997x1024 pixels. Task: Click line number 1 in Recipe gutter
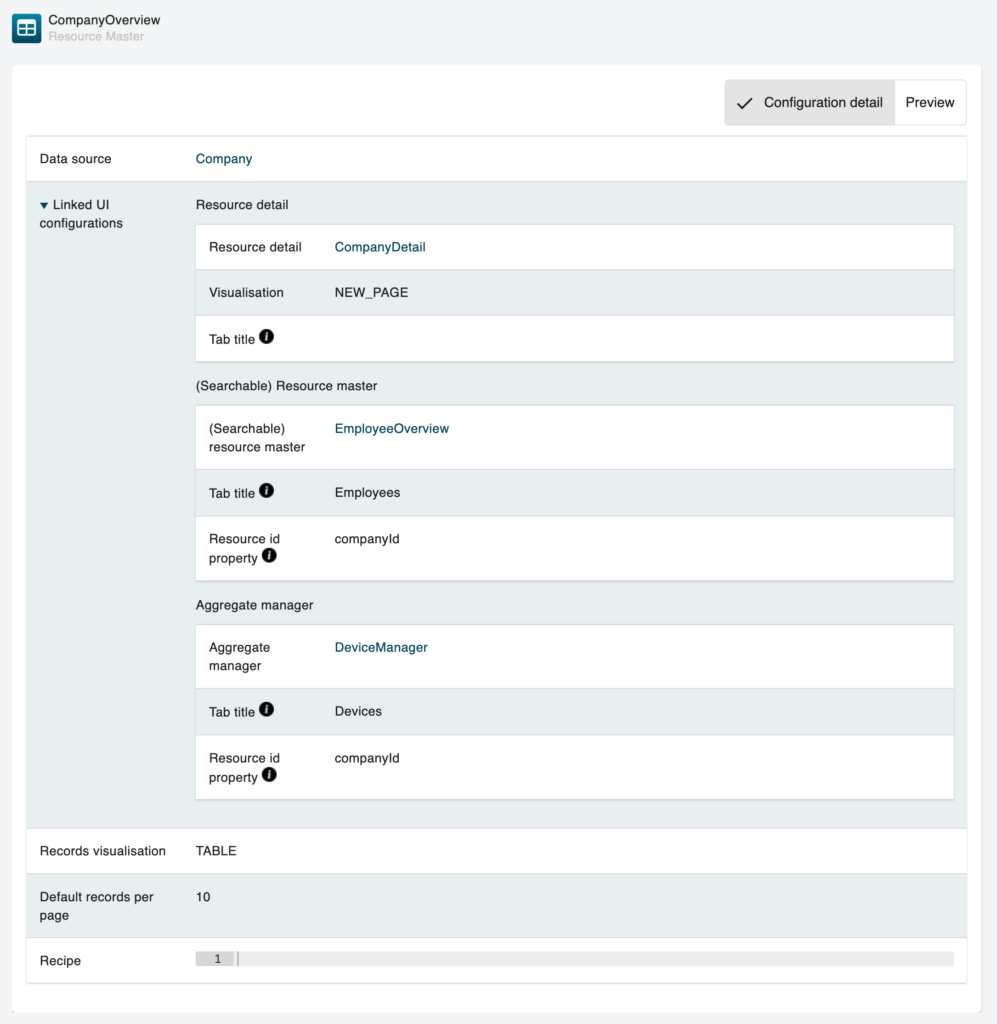tap(217, 959)
